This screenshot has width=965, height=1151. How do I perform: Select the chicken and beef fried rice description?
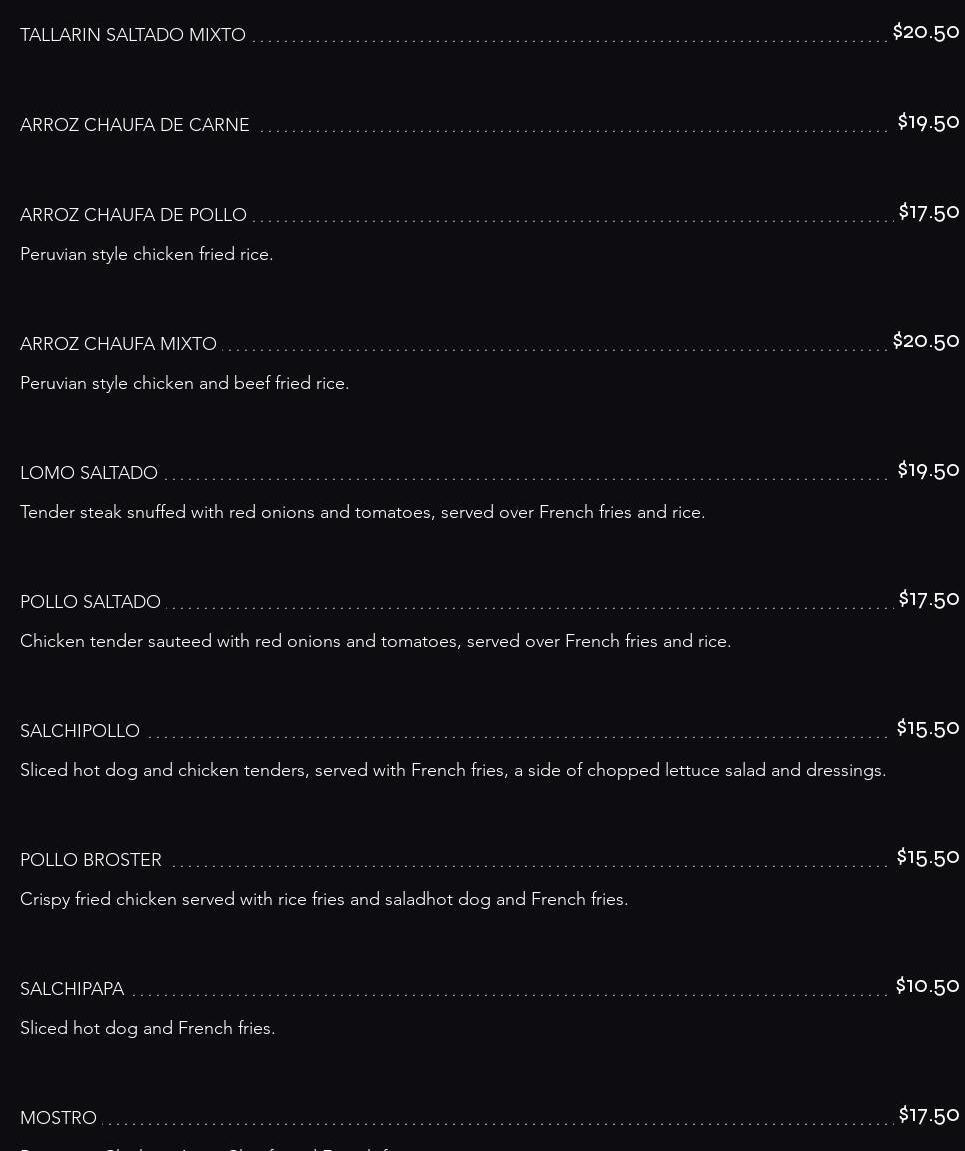(x=185, y=383)
